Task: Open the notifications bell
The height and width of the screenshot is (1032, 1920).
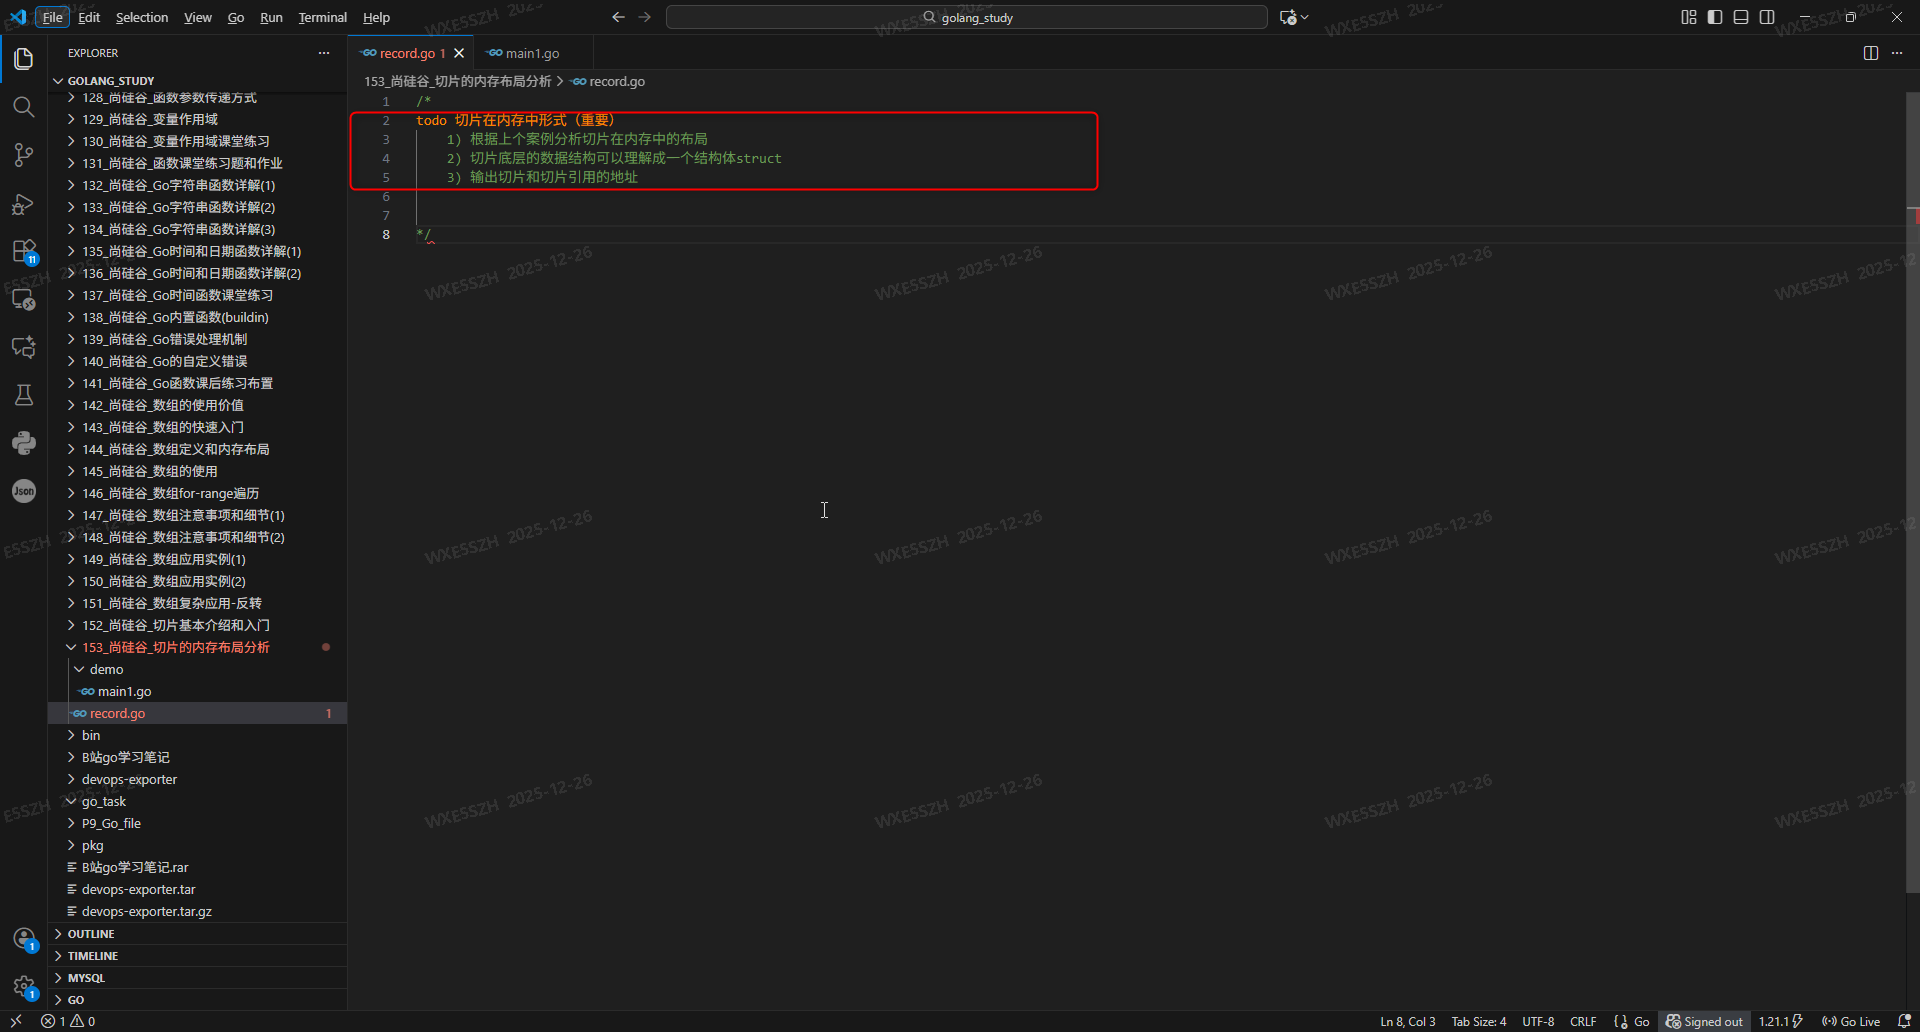Action: click(1904, 1021)
